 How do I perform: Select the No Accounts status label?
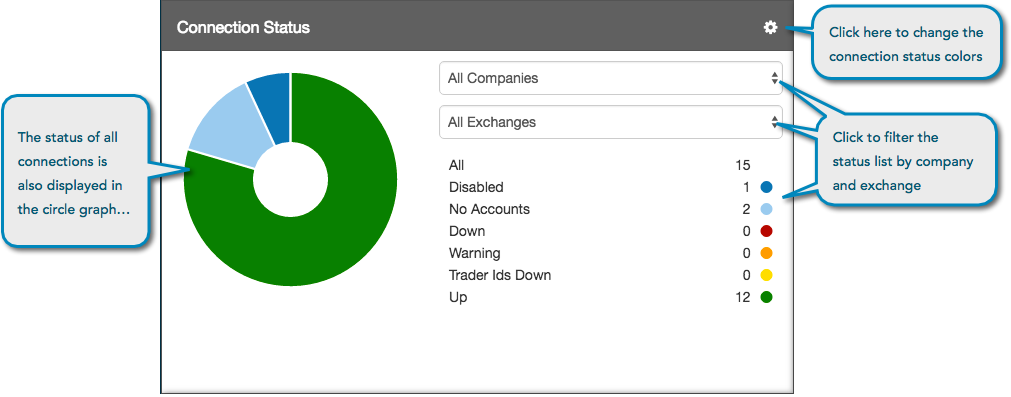(x=489, y=209)
